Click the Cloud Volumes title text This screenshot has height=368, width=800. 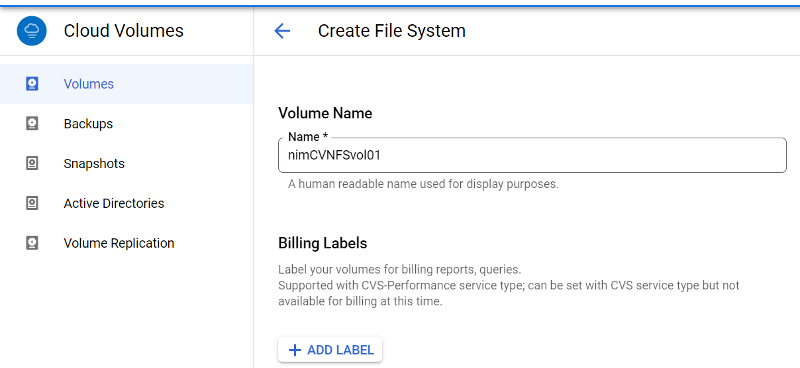(x=123, y=31)
